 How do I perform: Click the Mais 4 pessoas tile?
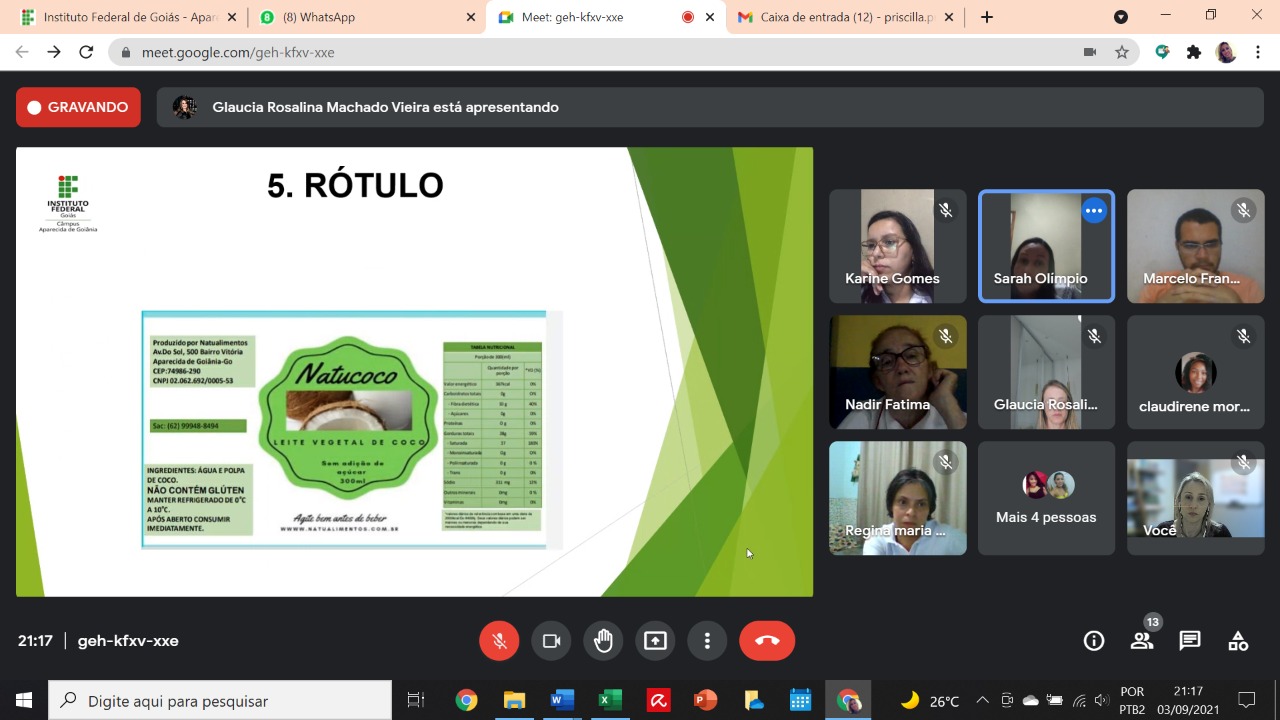coord(1046,499)
